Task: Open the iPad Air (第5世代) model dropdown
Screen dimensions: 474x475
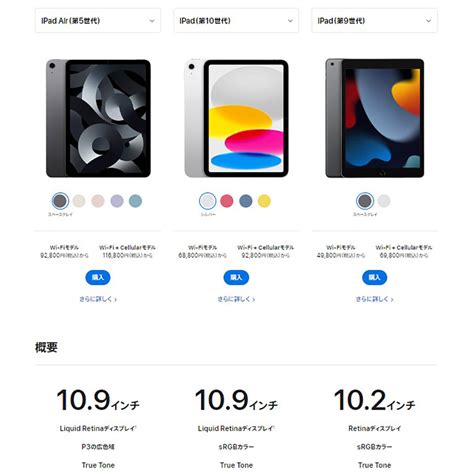Action: coord(98,21)
